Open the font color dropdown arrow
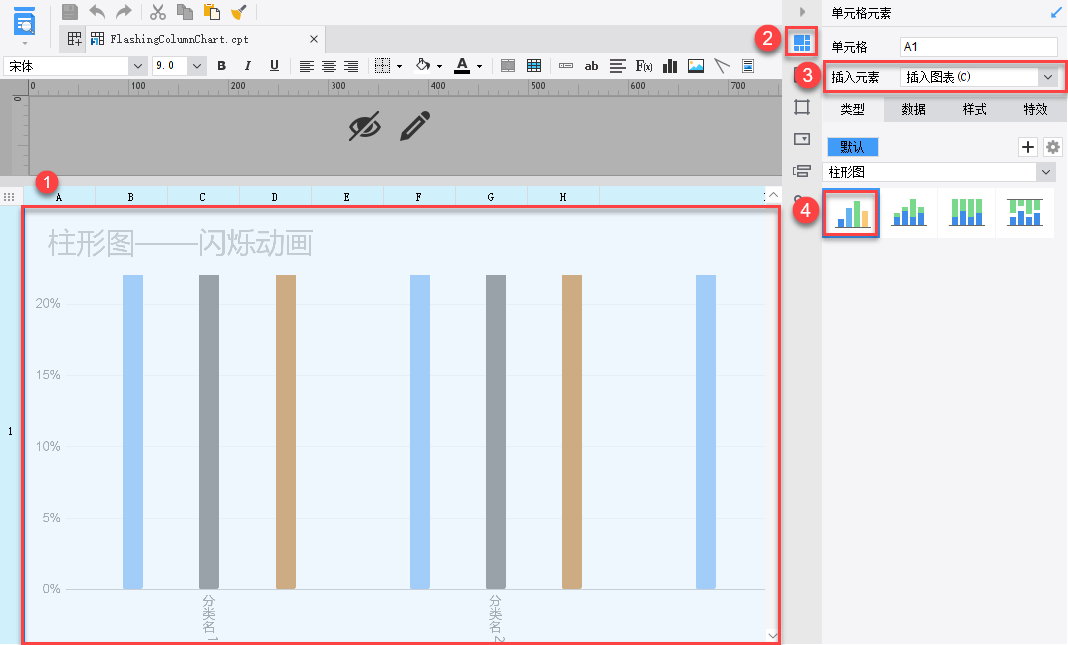 (x=480, y=66)
